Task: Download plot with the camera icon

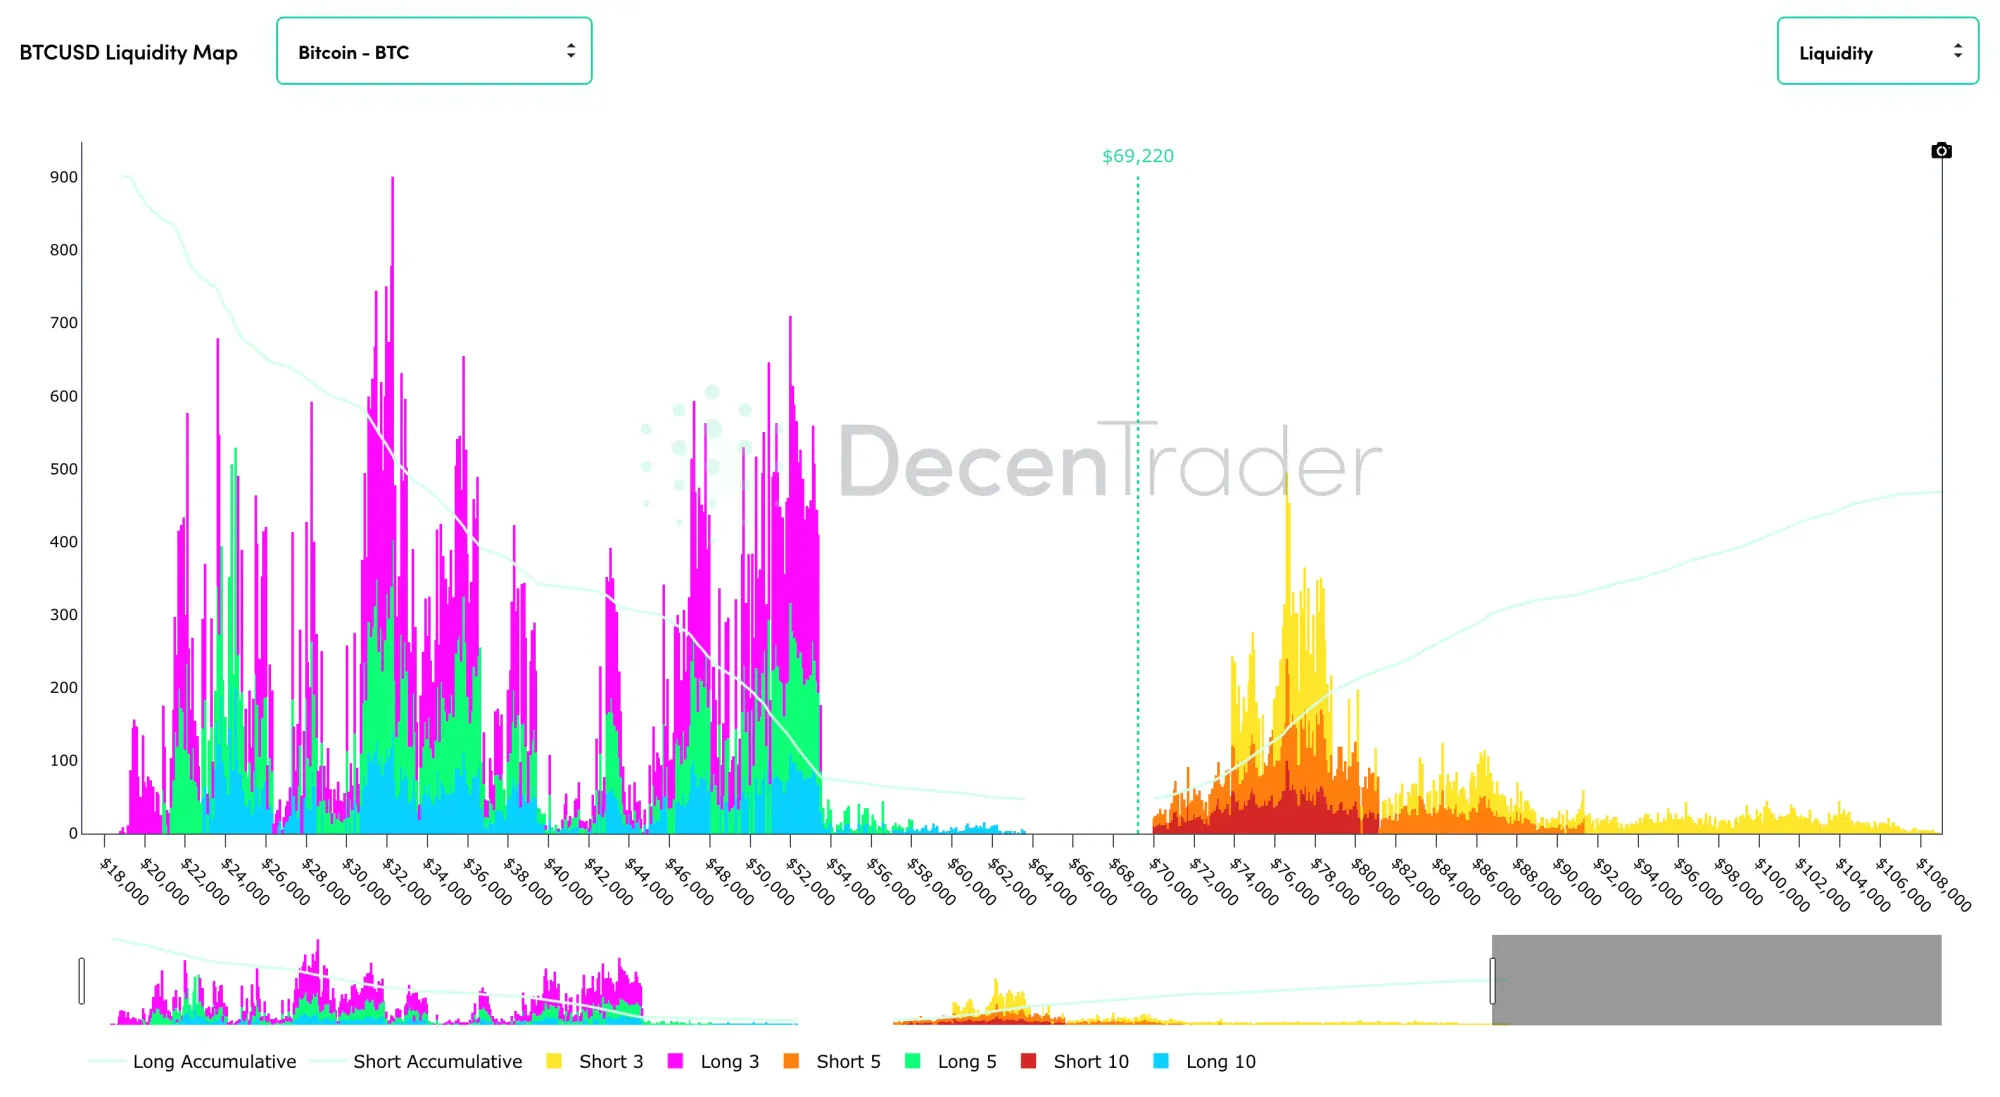Action: tap(1941, 151)
